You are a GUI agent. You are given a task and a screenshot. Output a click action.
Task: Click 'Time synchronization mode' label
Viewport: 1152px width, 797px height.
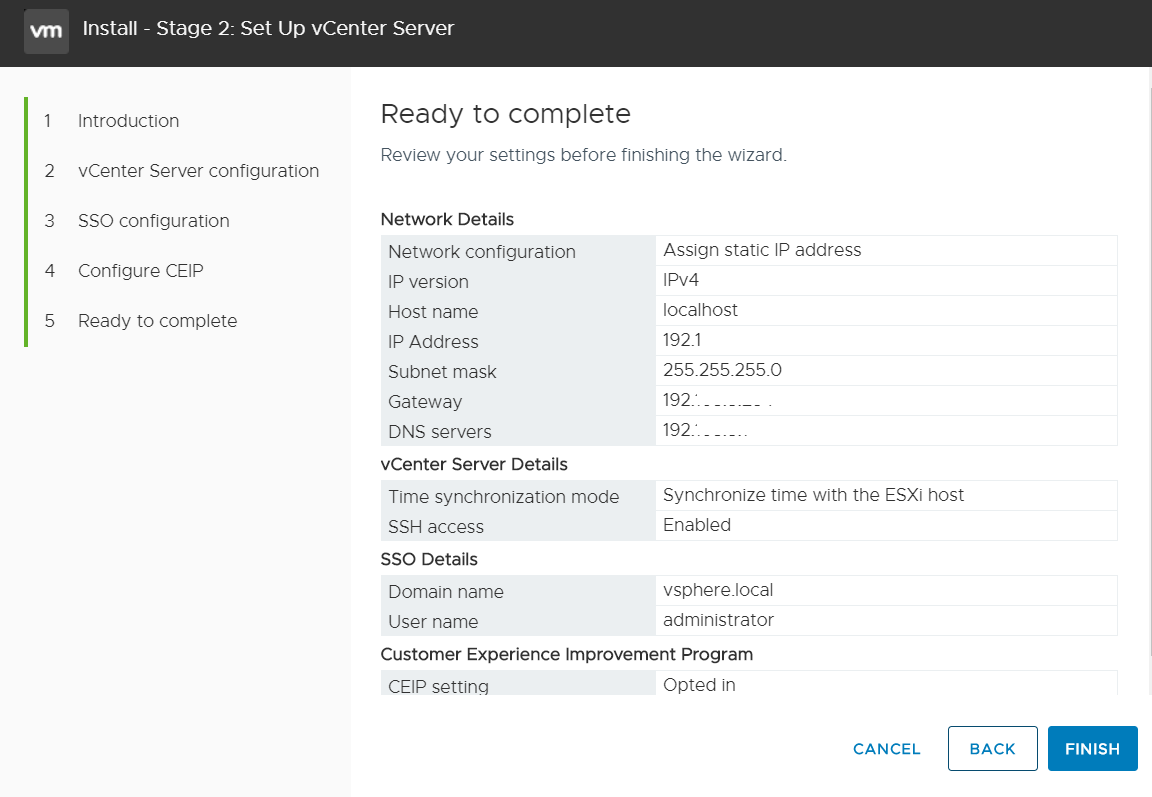pos(503,497)
